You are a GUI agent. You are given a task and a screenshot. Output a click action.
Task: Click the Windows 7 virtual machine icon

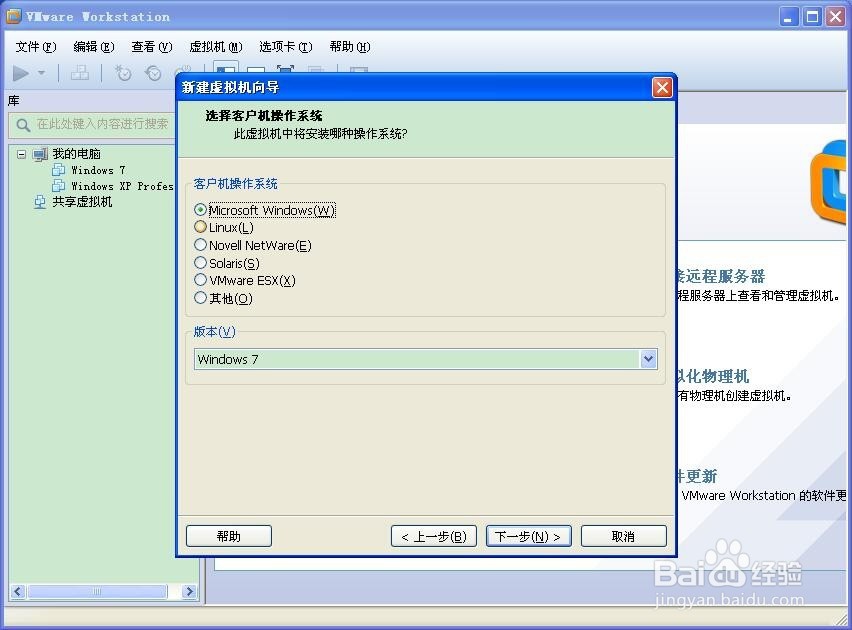tap(58, 170)
